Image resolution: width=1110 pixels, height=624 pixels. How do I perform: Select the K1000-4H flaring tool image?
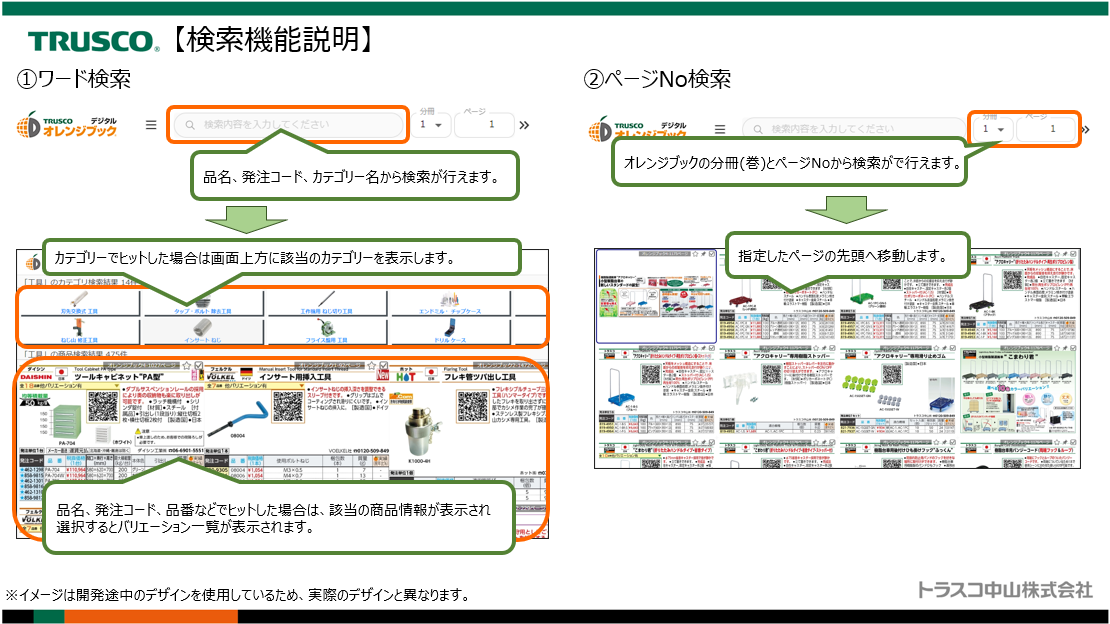[425, 429]
